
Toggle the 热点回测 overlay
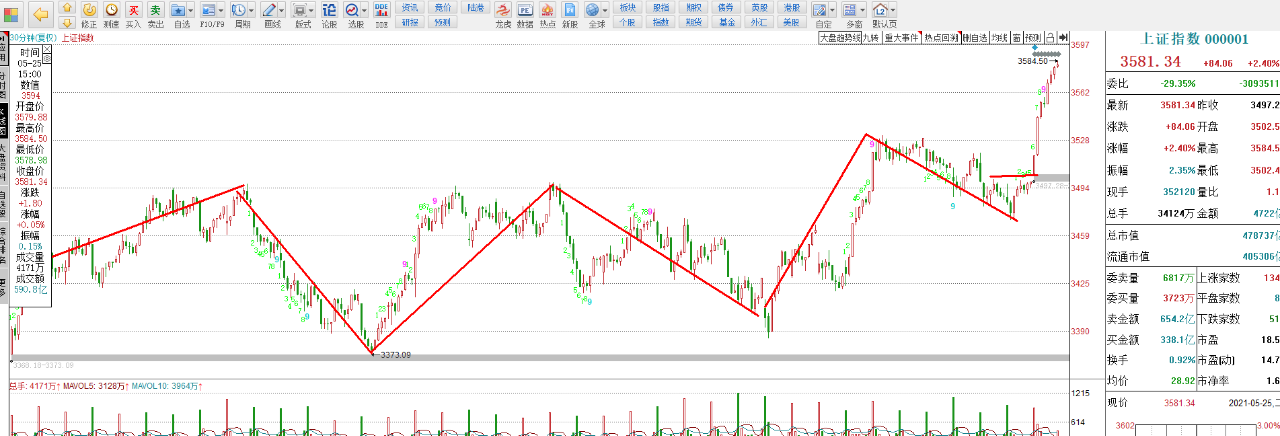click(x=941, y=38)
